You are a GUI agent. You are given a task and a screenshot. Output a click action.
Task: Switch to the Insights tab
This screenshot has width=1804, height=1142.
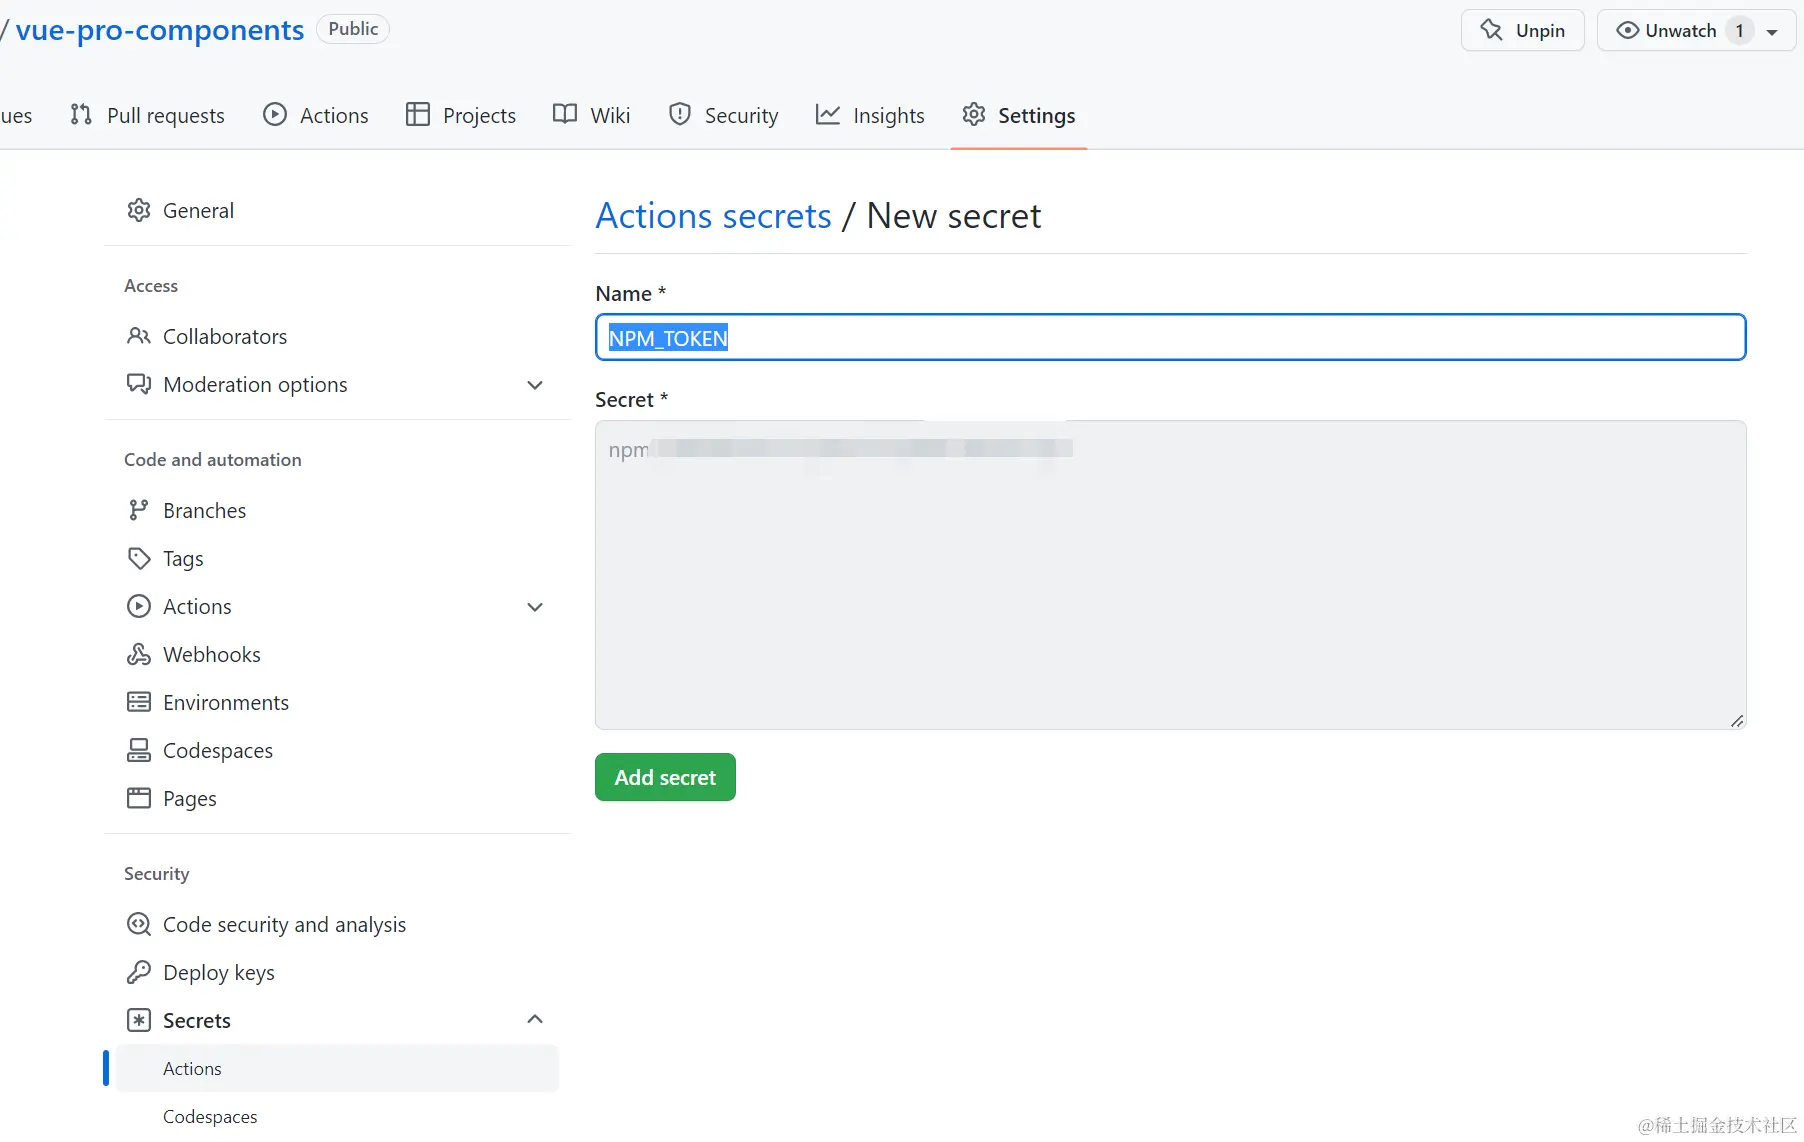coord(870,116)
